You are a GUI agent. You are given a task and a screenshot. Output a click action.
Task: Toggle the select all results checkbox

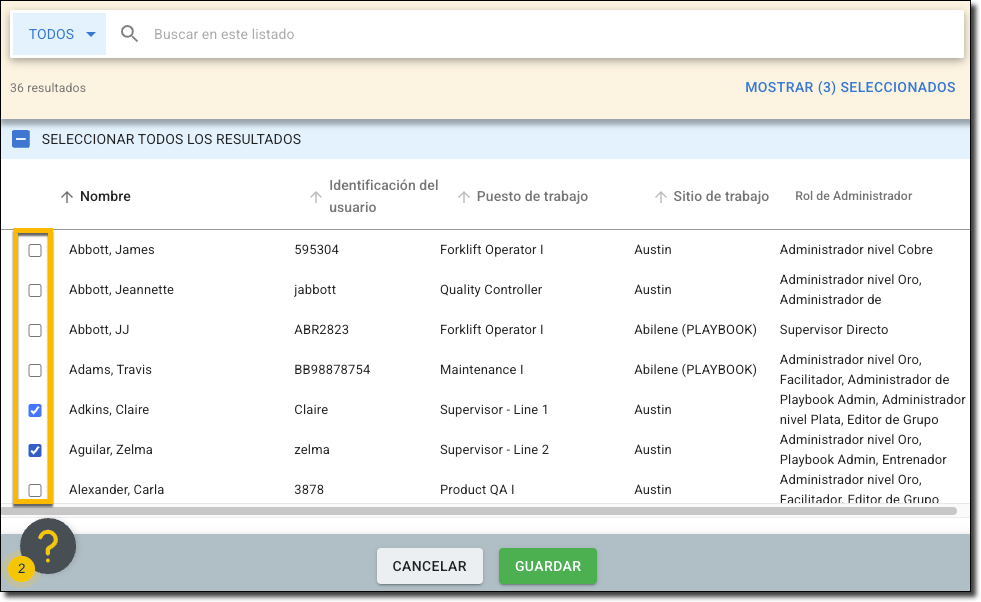coord(21,140)
